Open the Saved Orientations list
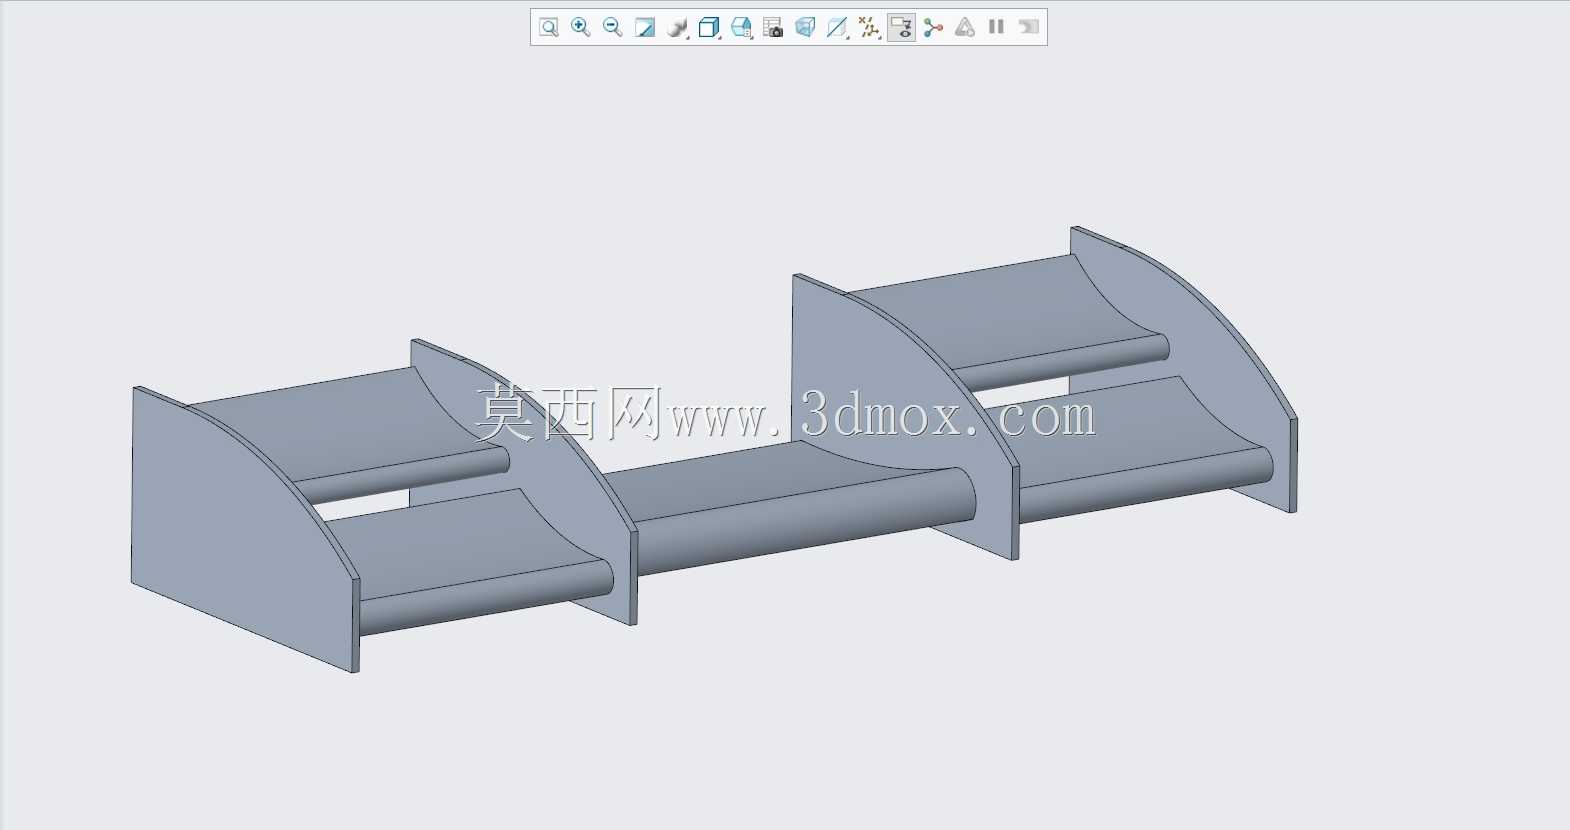The height and width of the screenshot is (830, 1570). (x=741, y=27)
